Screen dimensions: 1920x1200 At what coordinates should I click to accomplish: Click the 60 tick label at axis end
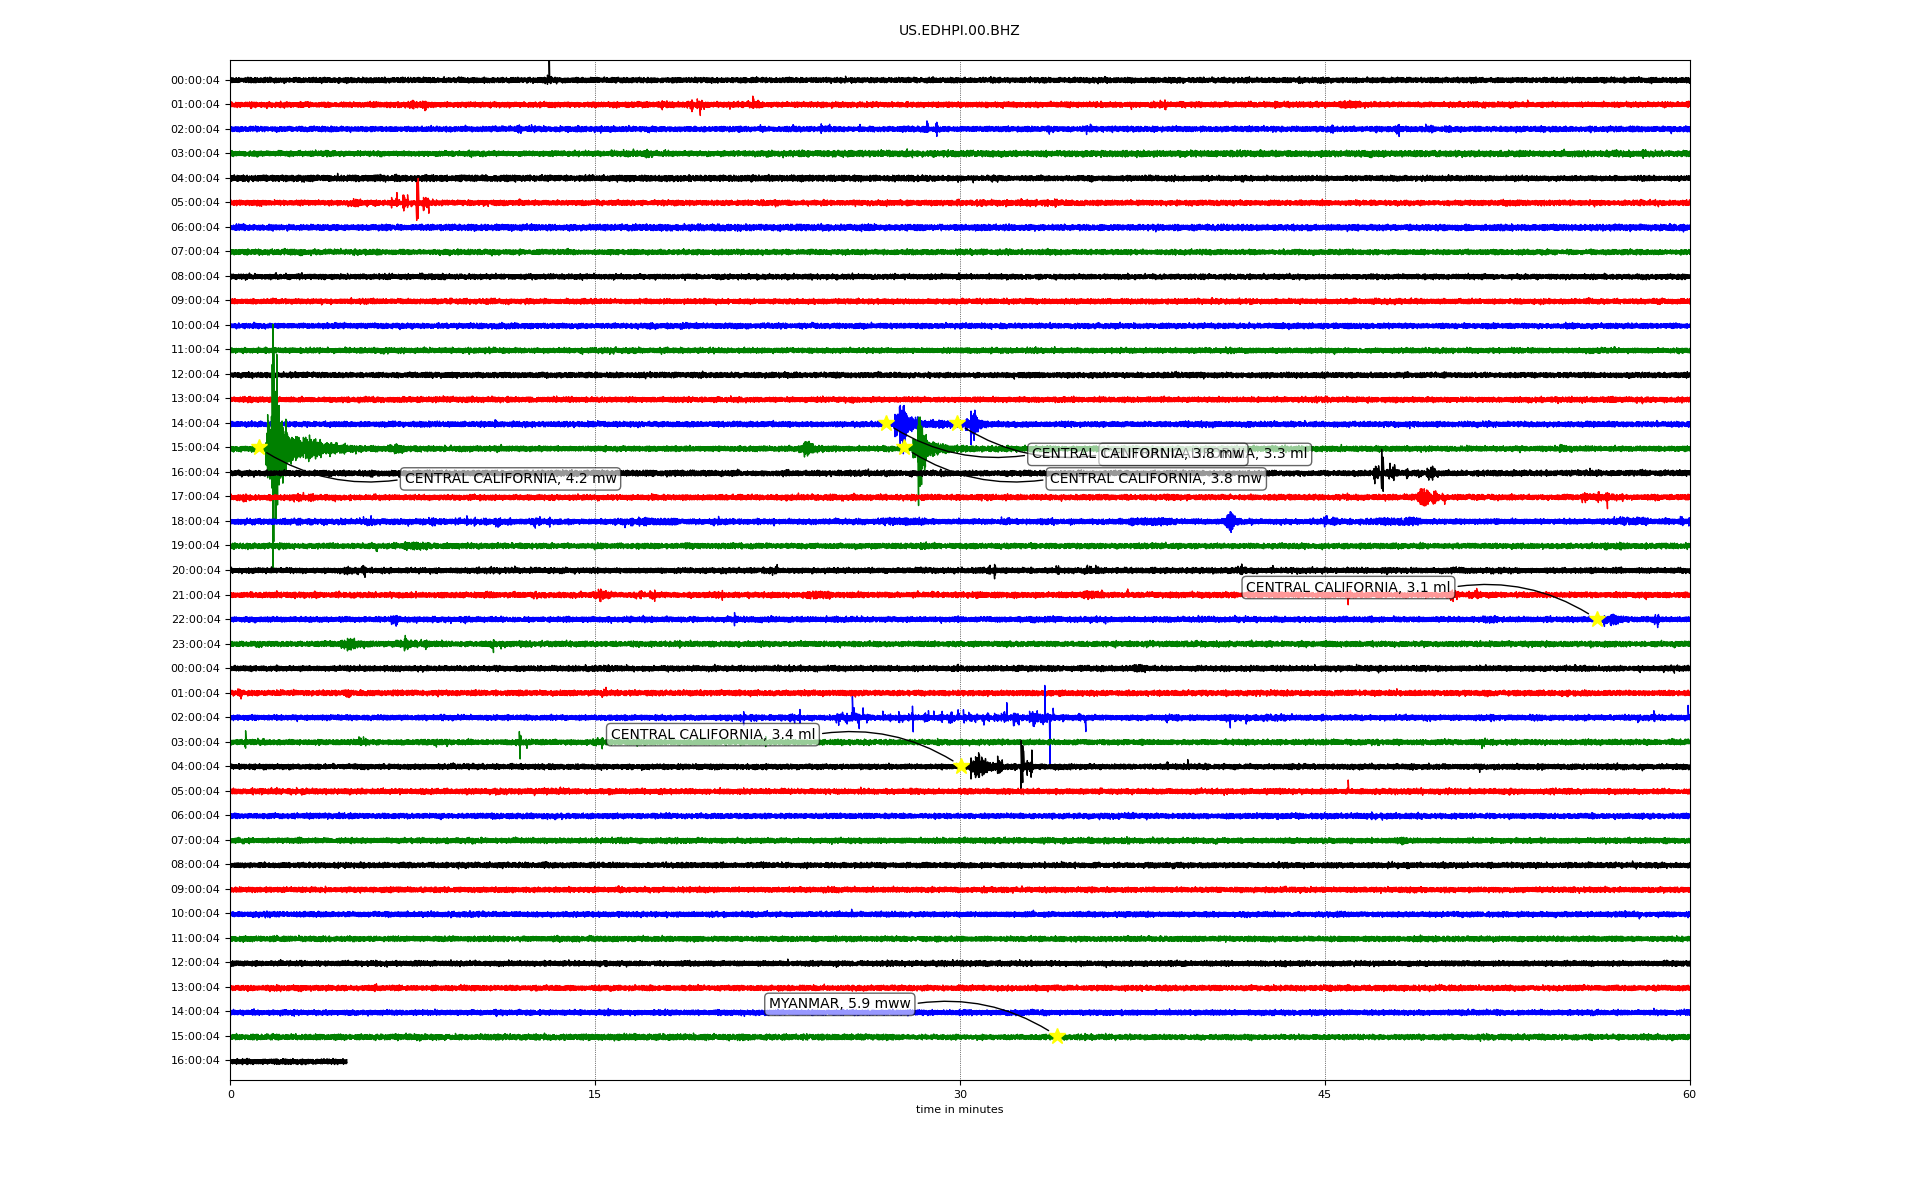click(1689, 1094)
